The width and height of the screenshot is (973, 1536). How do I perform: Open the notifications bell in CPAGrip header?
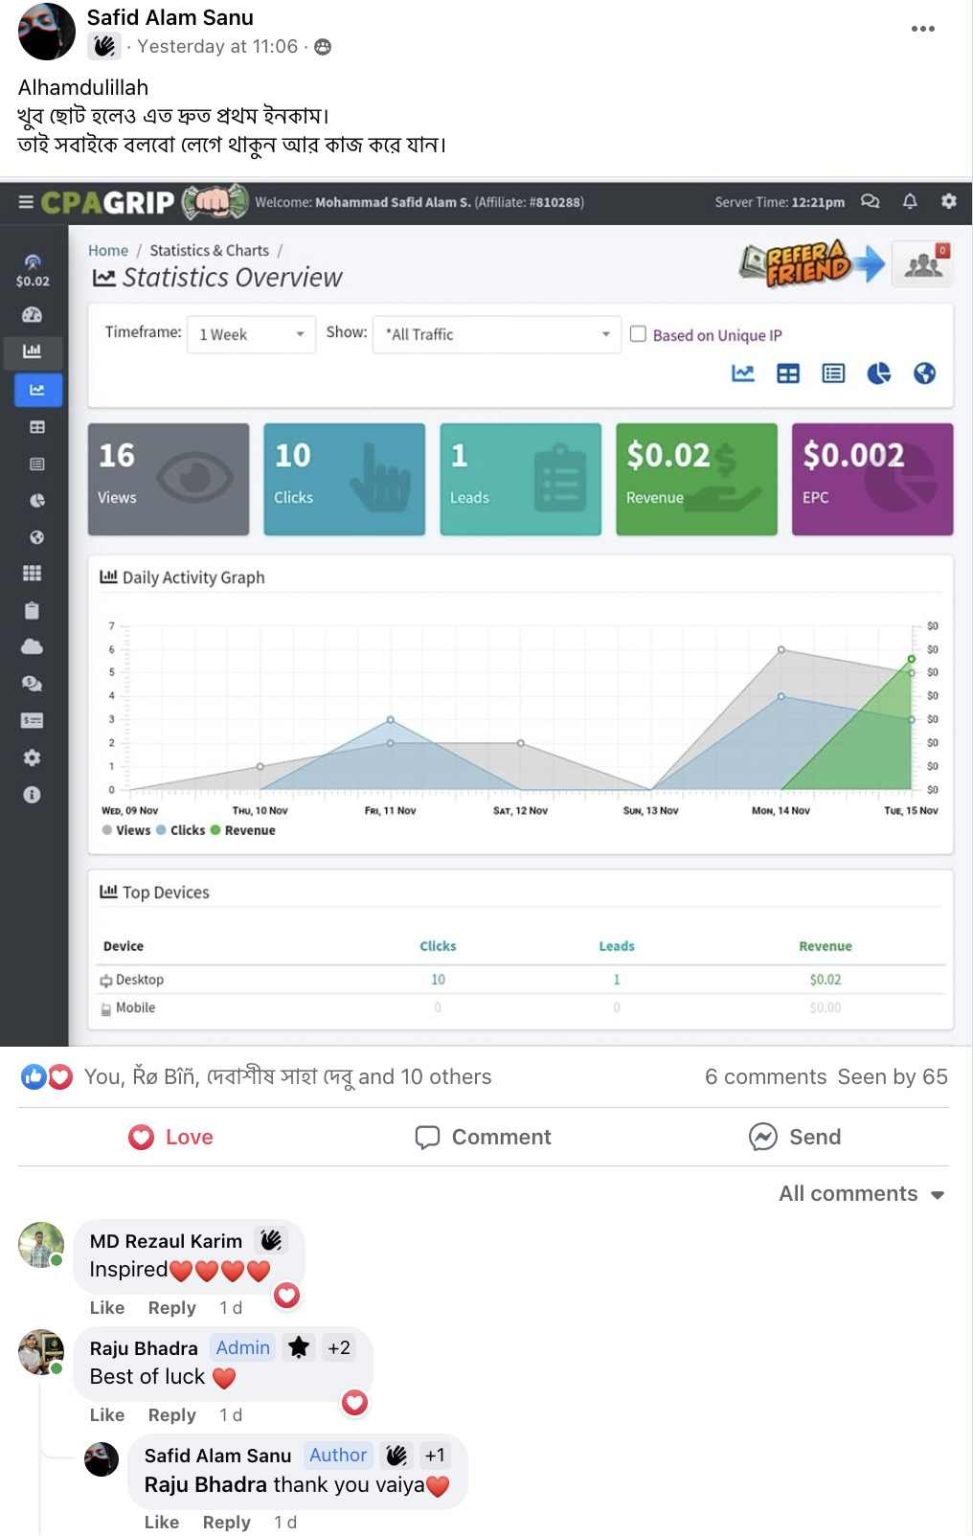pyautogui.click(x=910, y=201)
